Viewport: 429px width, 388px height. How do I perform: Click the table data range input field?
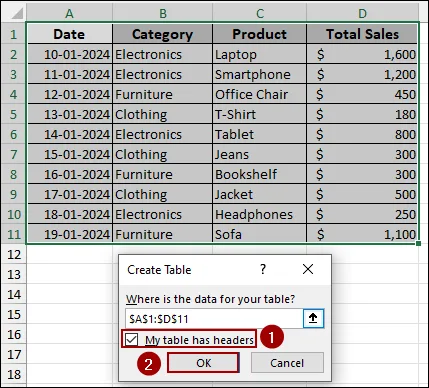214,319
